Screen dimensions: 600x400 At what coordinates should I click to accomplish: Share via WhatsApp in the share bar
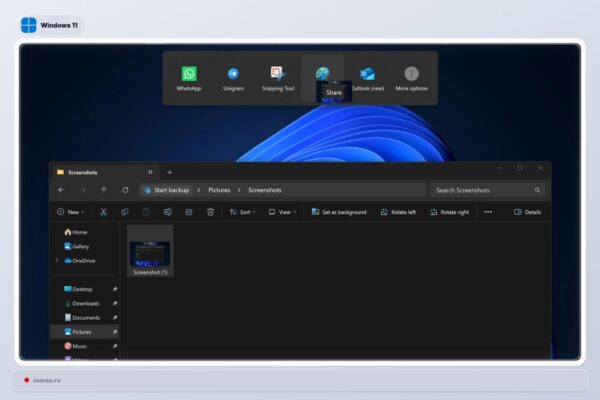(189, 78)
